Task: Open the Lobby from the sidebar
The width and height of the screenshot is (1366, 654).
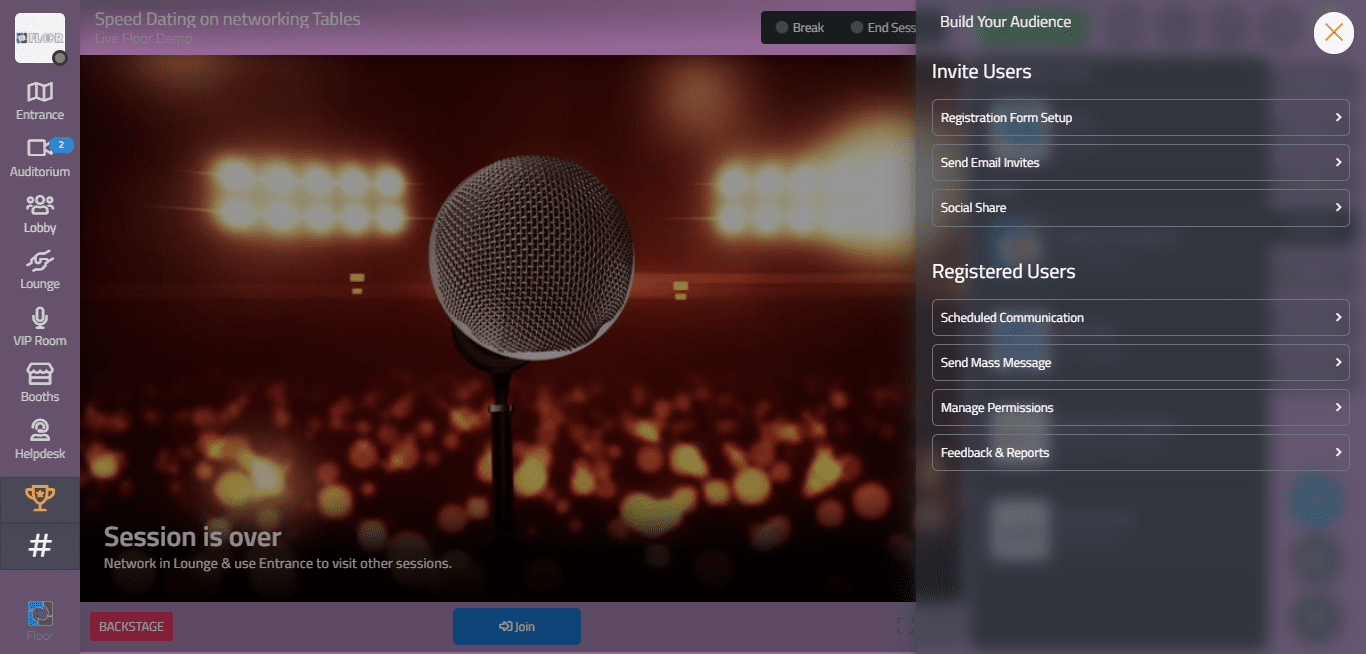Action: [40, 213]
